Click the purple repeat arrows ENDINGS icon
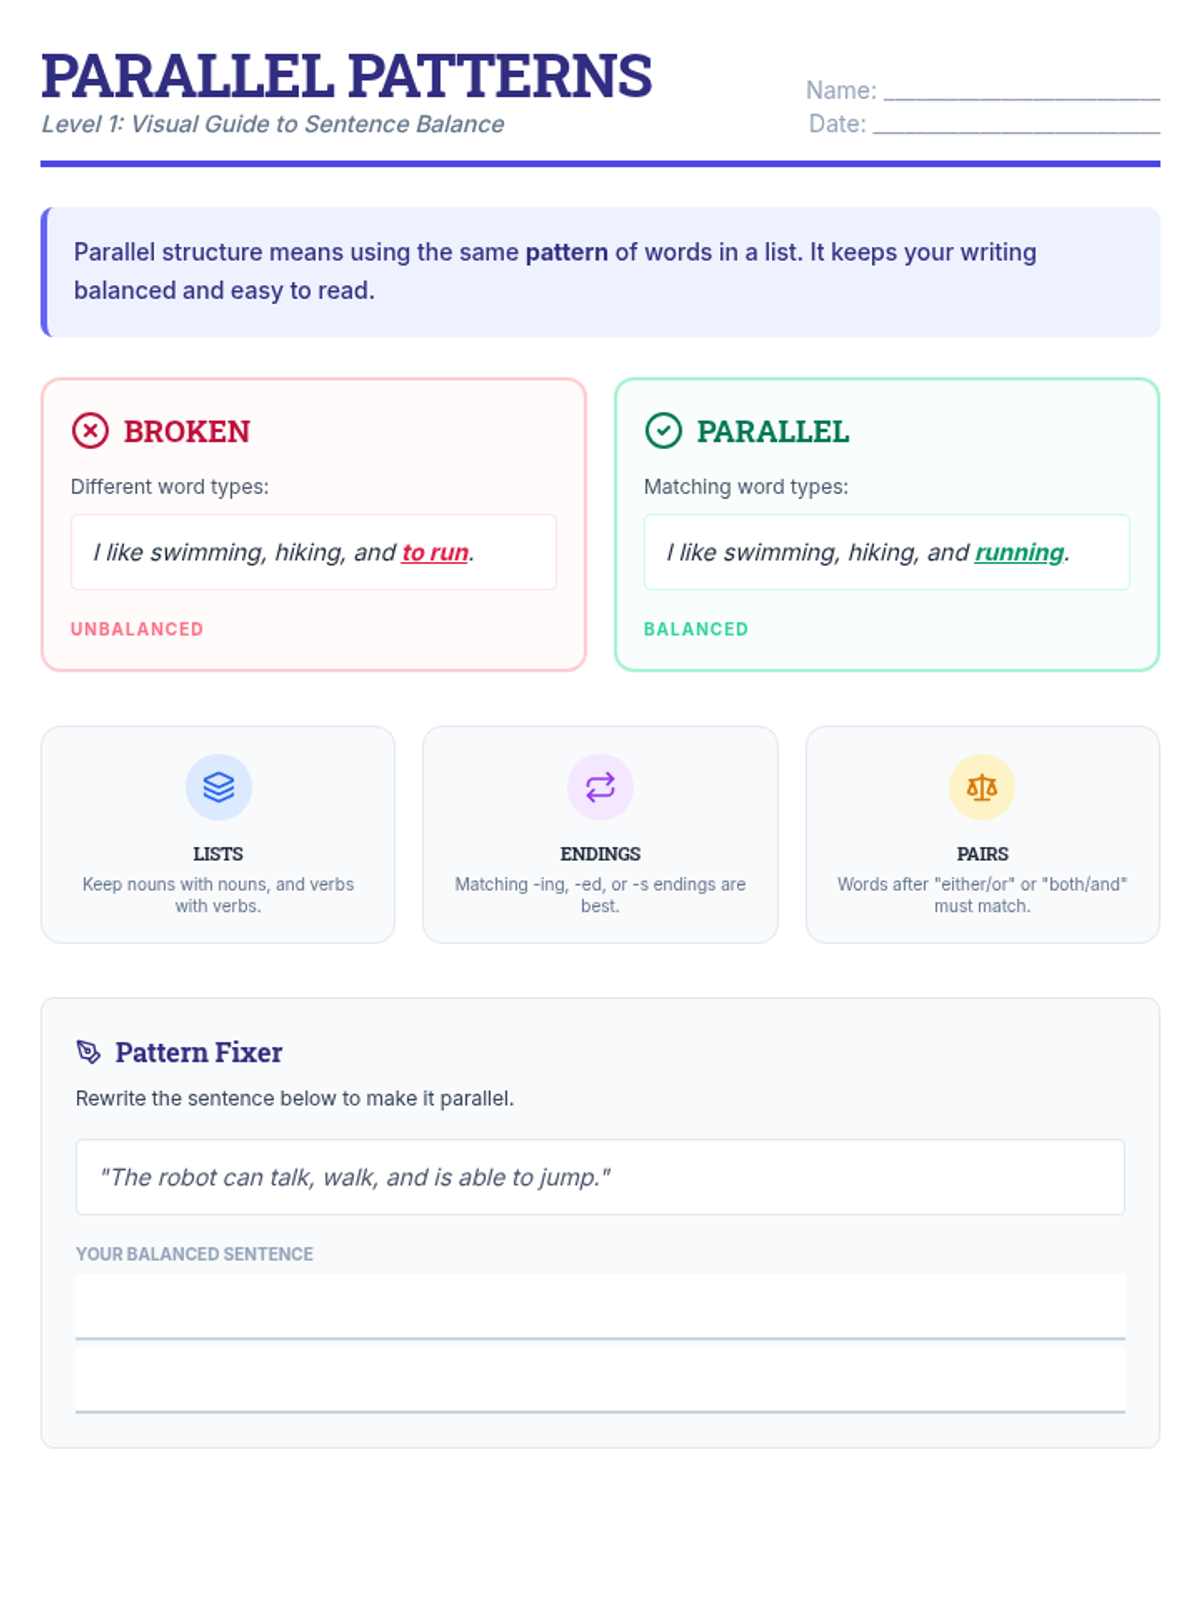This screenshot has height=1600, width=1200. pyautogui.click(x=600, y=787)
